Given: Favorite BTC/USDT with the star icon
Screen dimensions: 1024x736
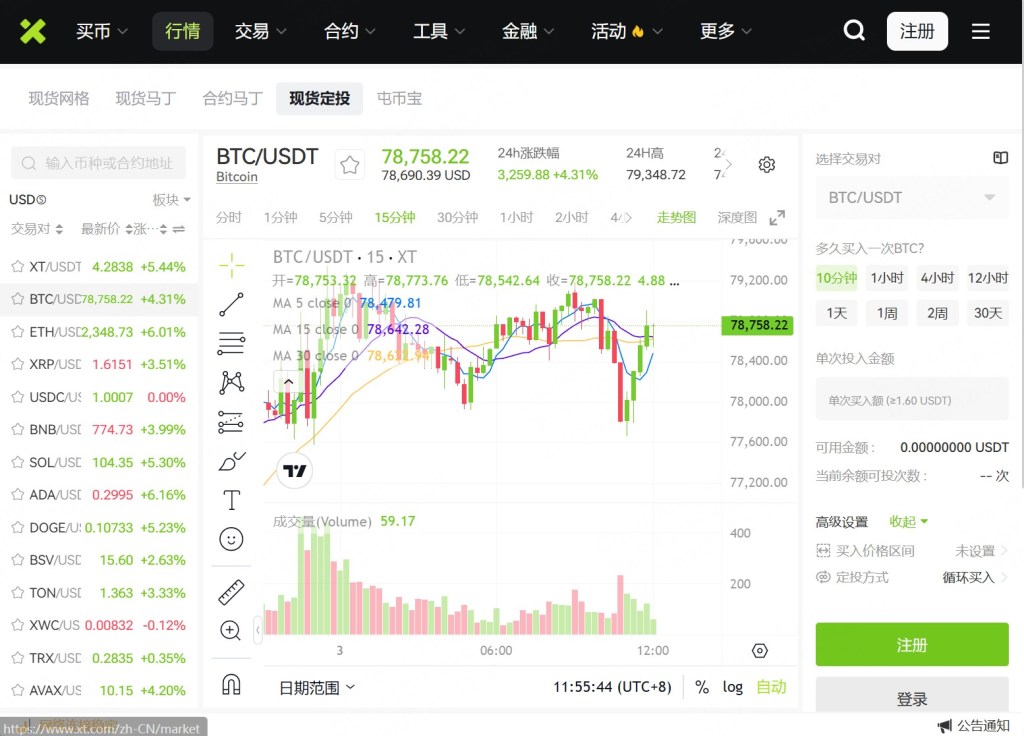Looking at the screenshot, I should click(349, 164).
